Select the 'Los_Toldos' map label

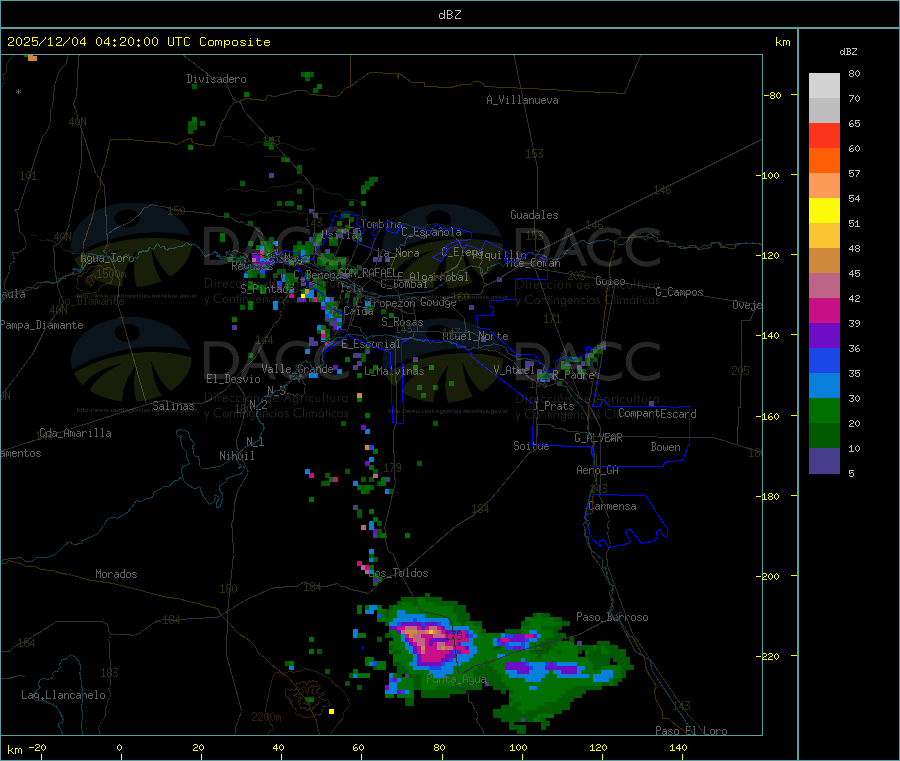pyautogui.click(x=398, y=573)
